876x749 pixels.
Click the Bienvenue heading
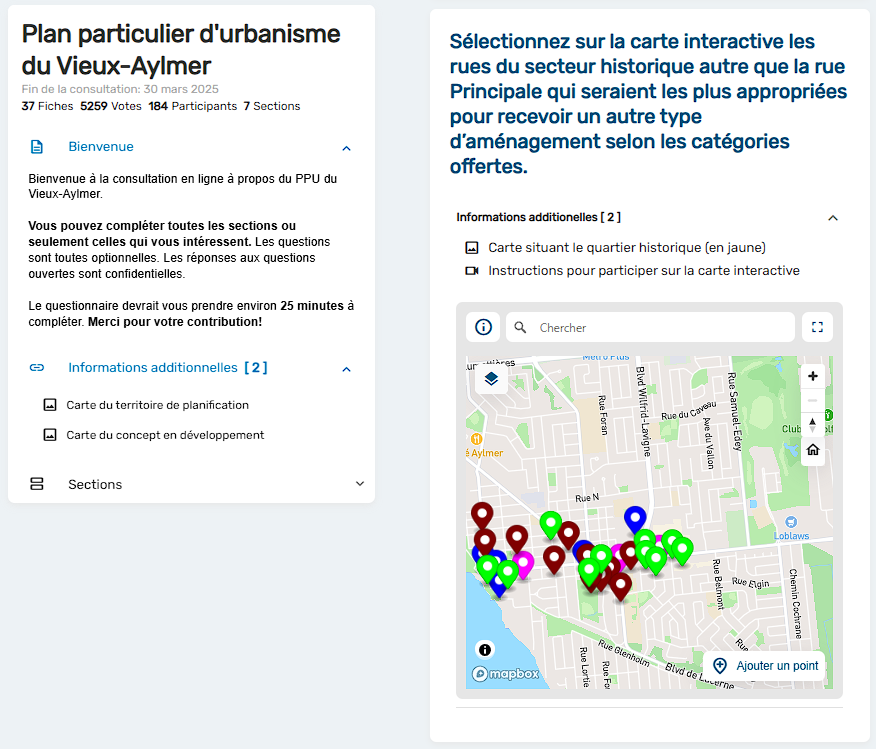click(x=101, y=147)
